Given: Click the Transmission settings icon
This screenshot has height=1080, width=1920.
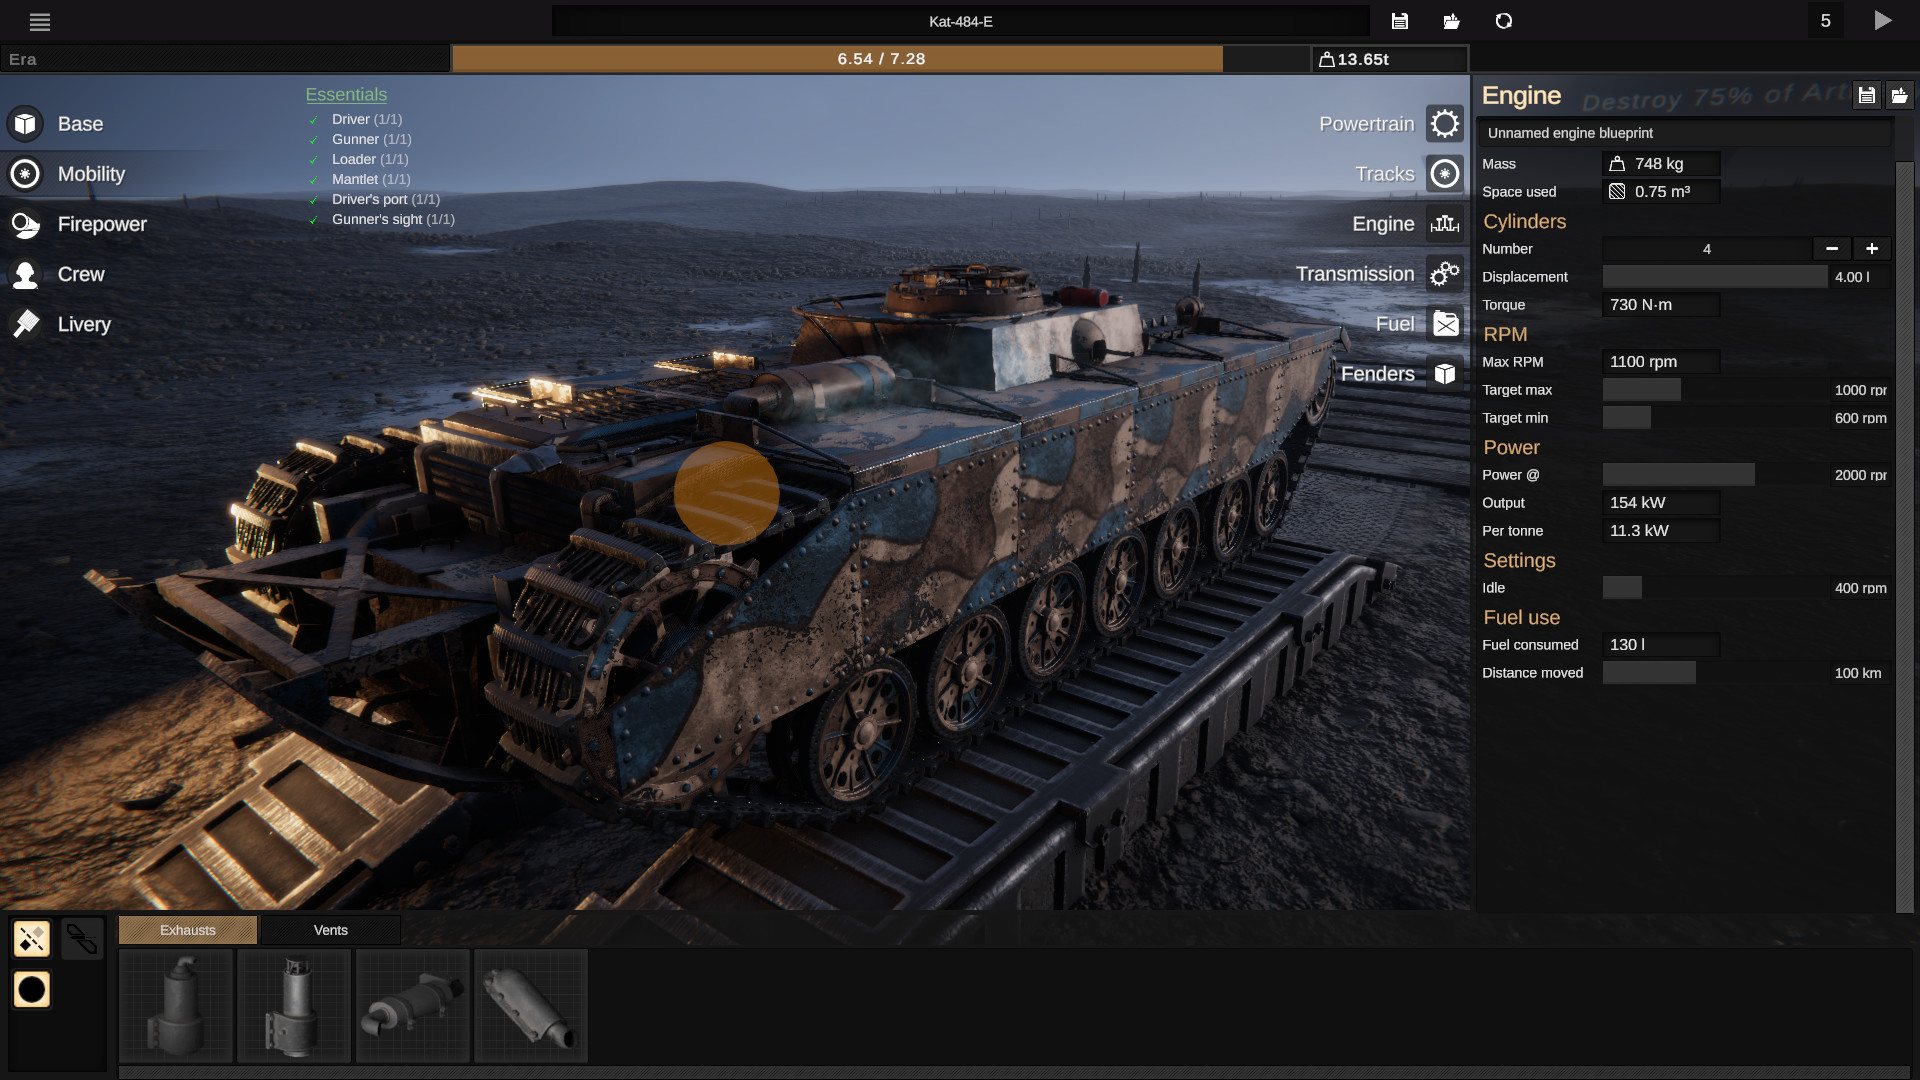Looking at the screenshot, I should click(1445, 274).
